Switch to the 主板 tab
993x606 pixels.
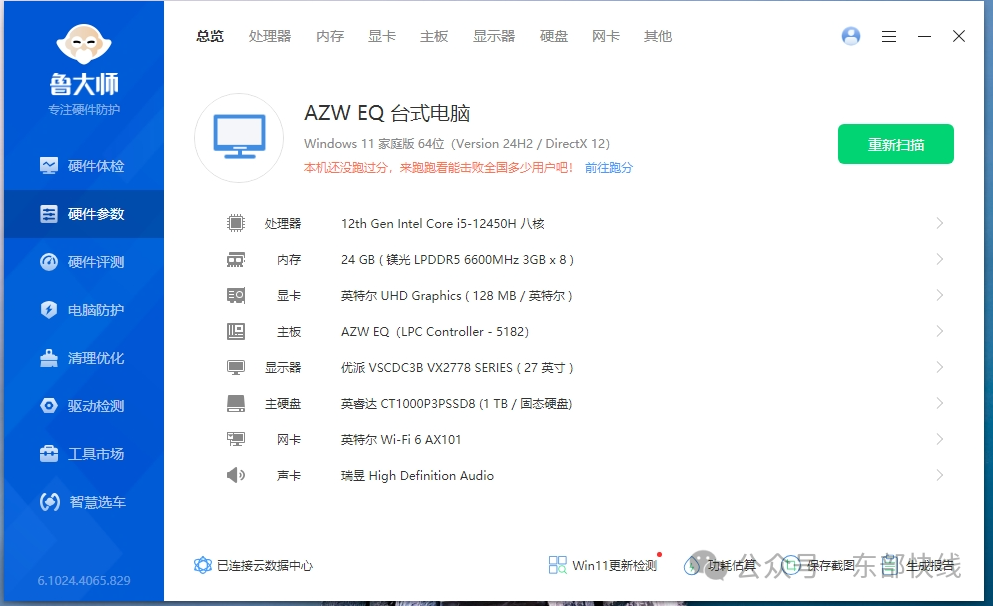pyautogui.click(x=434, y=36)
